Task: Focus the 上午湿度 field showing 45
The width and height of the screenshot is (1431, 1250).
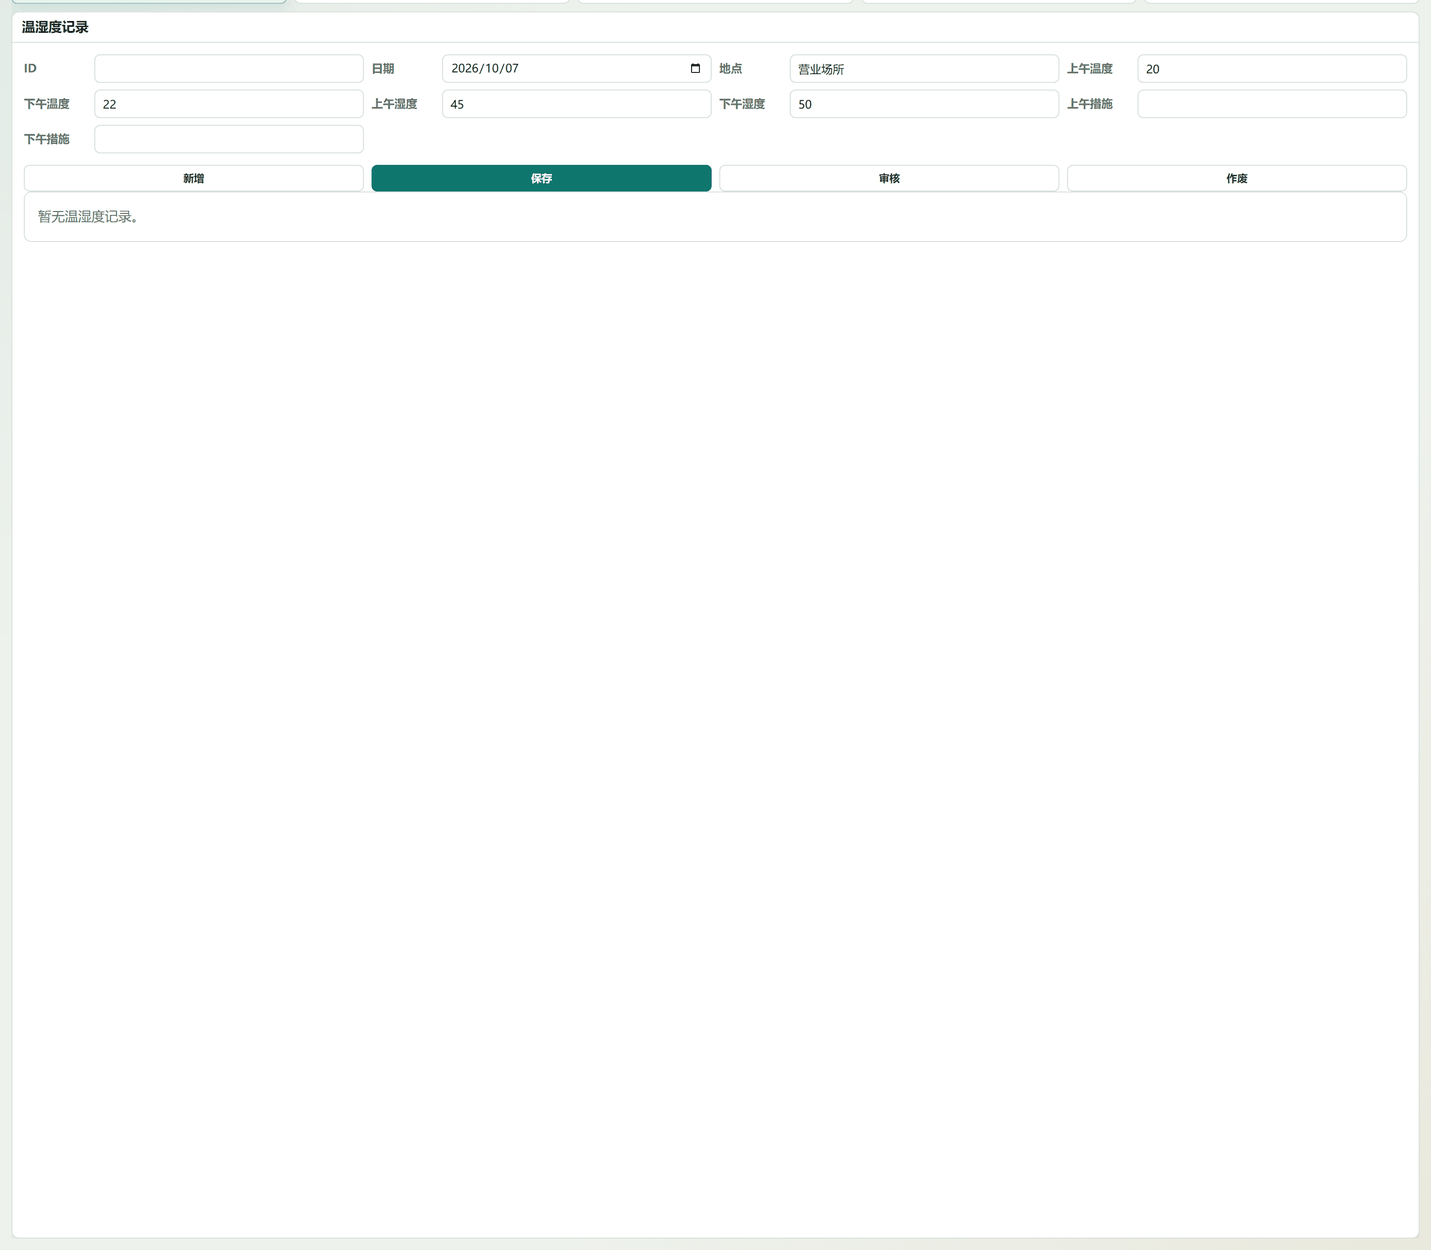Action: point(577,104)
